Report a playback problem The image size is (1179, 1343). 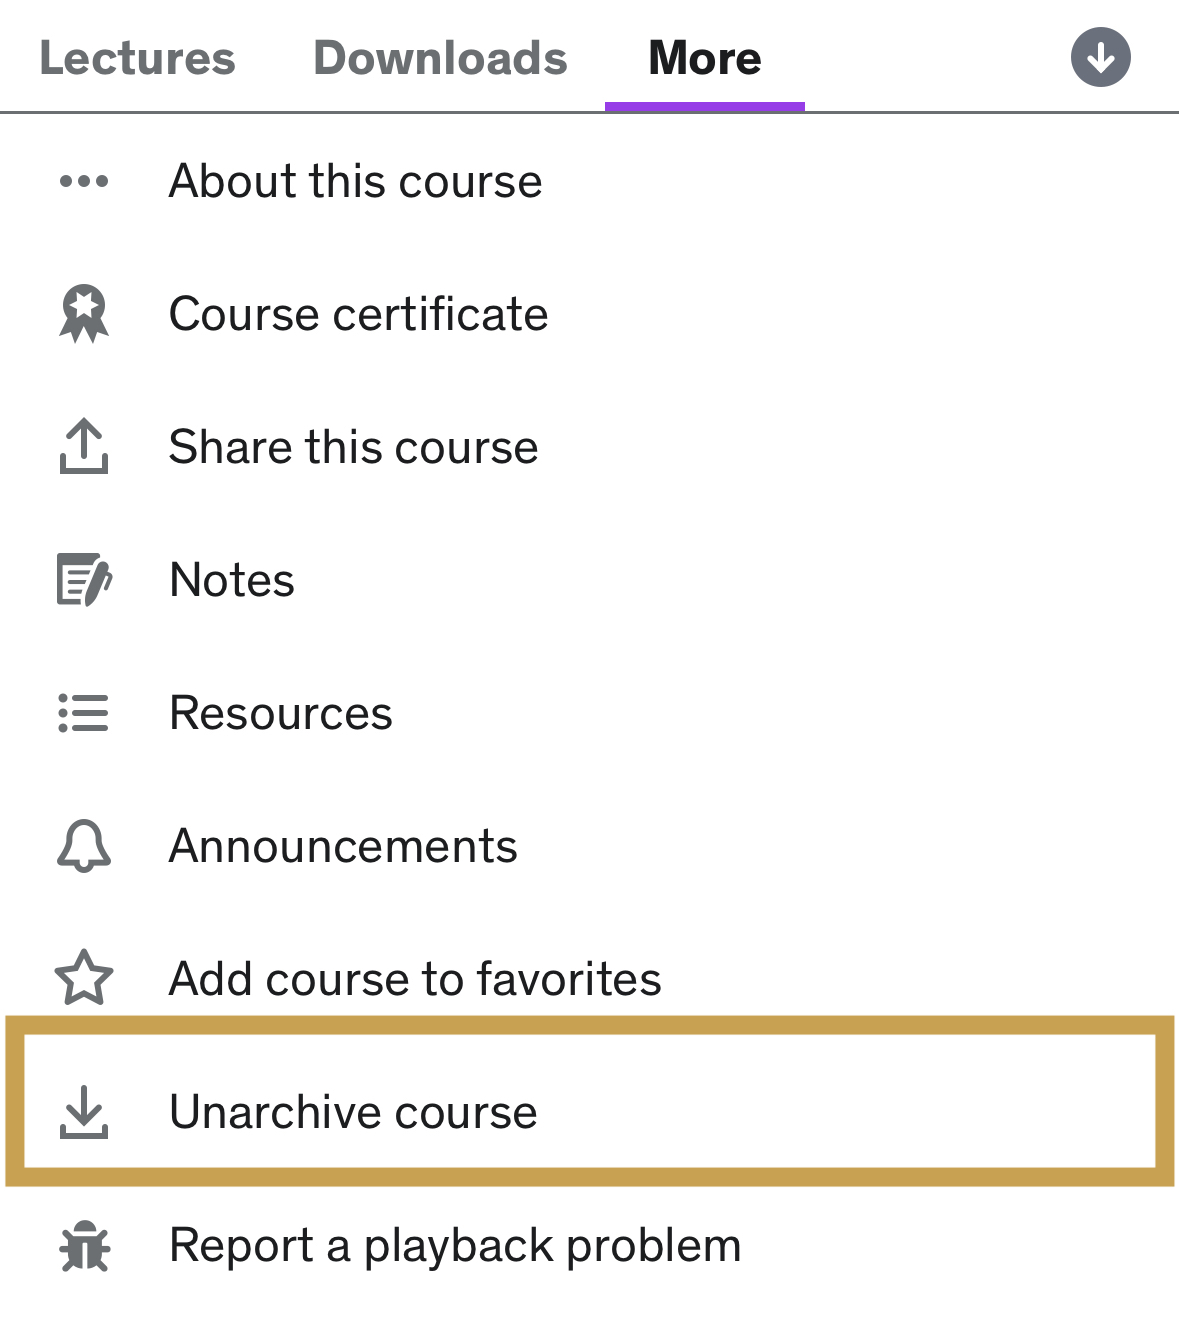tap(455, 1246)
